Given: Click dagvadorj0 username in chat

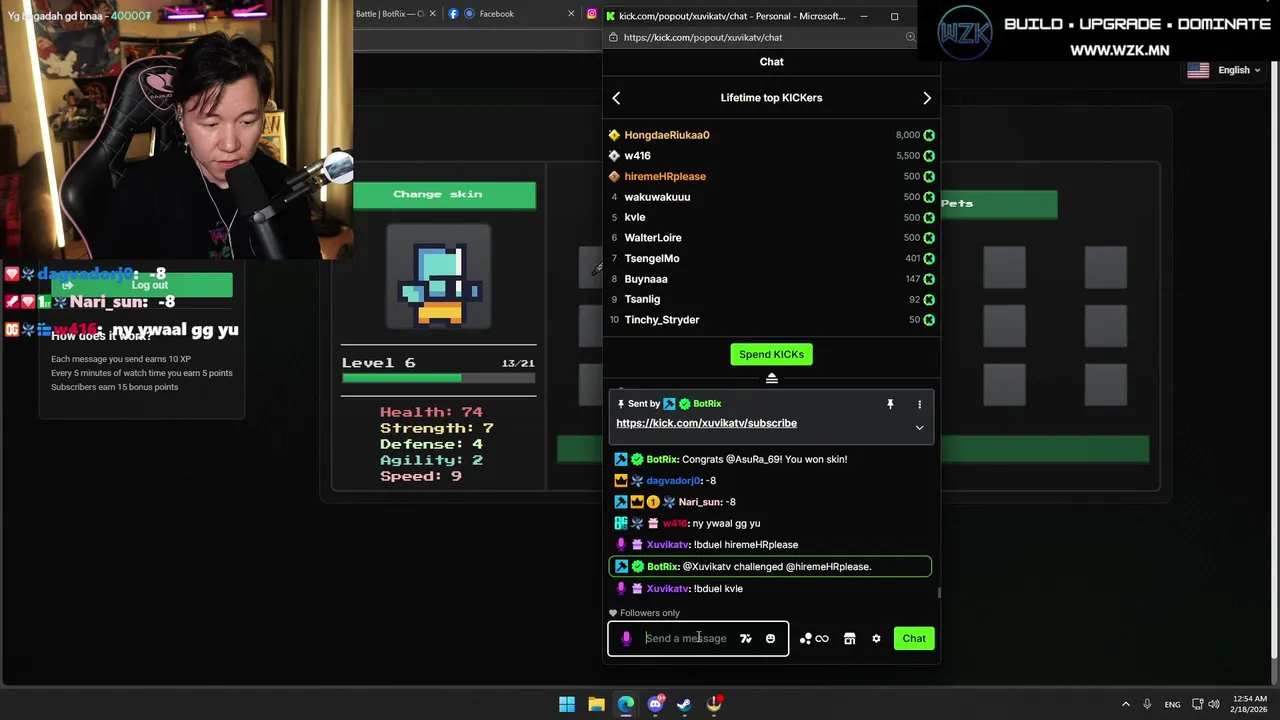Looking at the screenshot, I should pos(674,481).
